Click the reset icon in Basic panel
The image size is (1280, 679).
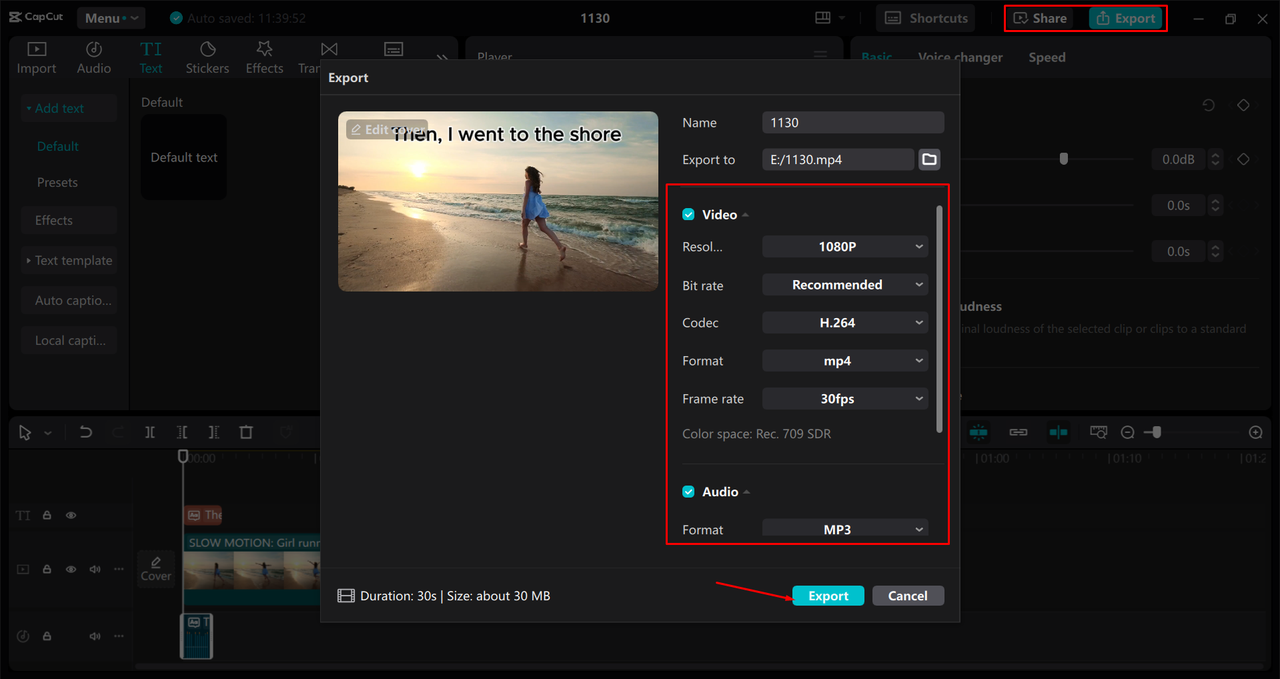pos(1209,105)
